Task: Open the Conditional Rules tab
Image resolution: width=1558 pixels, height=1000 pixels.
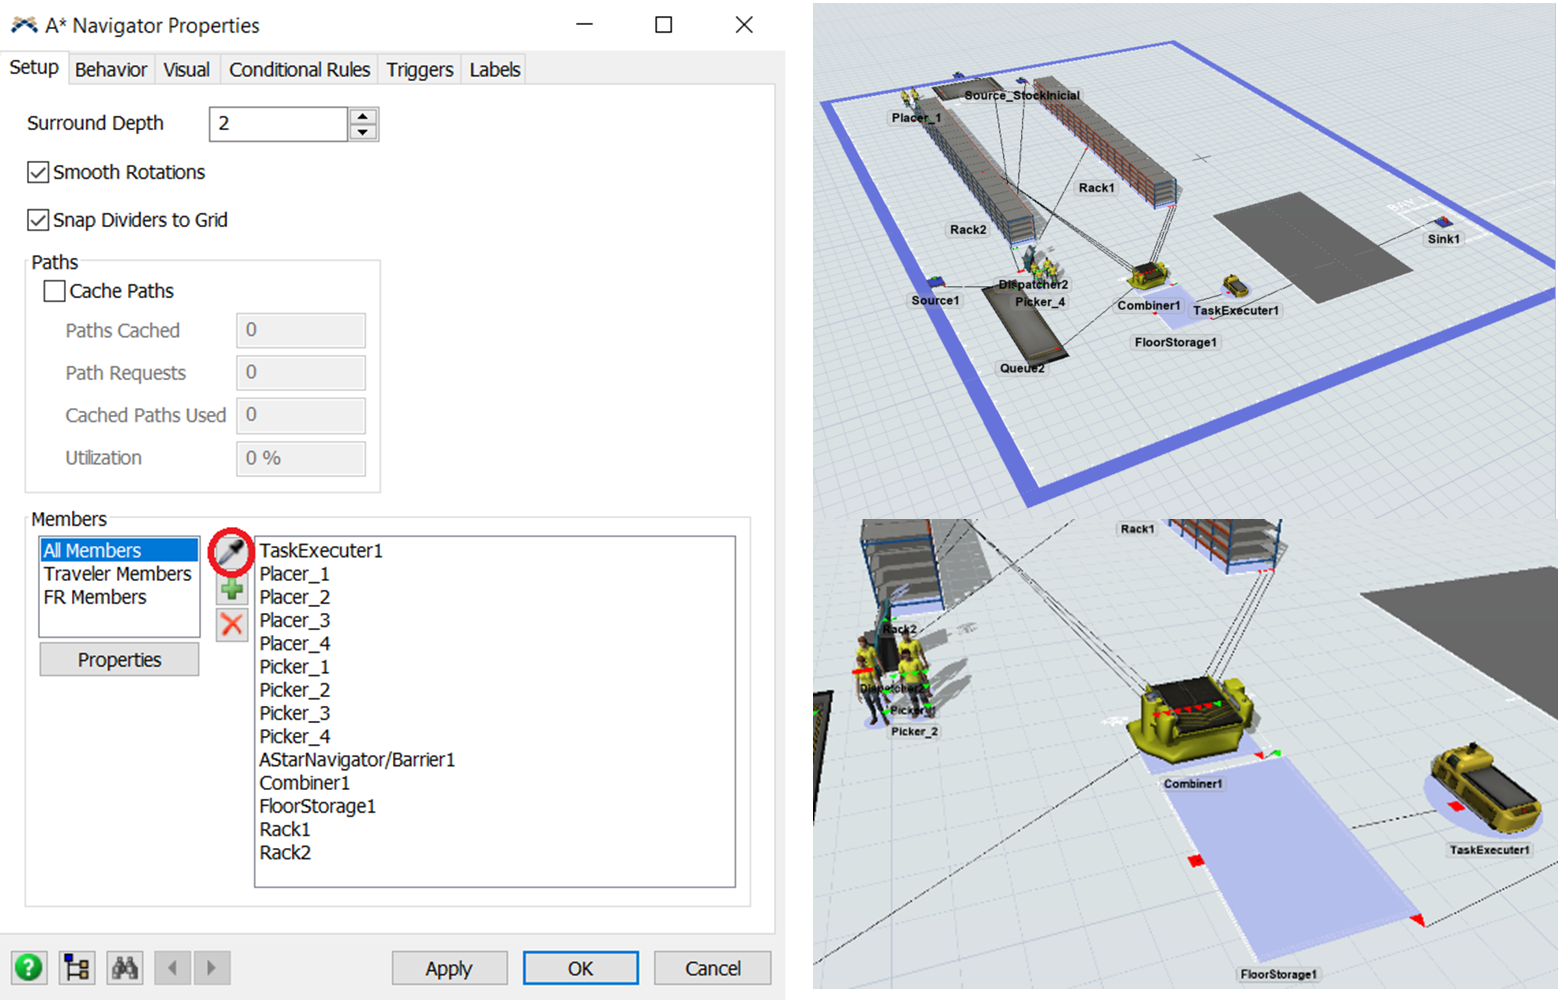Action: click(299, 69)
